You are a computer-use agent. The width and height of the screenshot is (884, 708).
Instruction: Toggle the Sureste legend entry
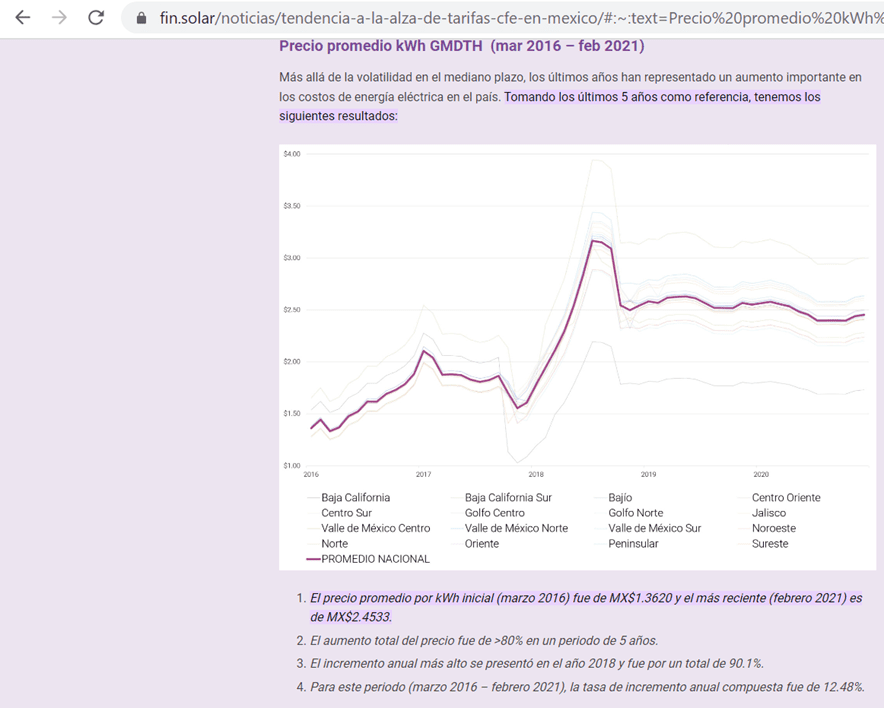coord(769,544)
